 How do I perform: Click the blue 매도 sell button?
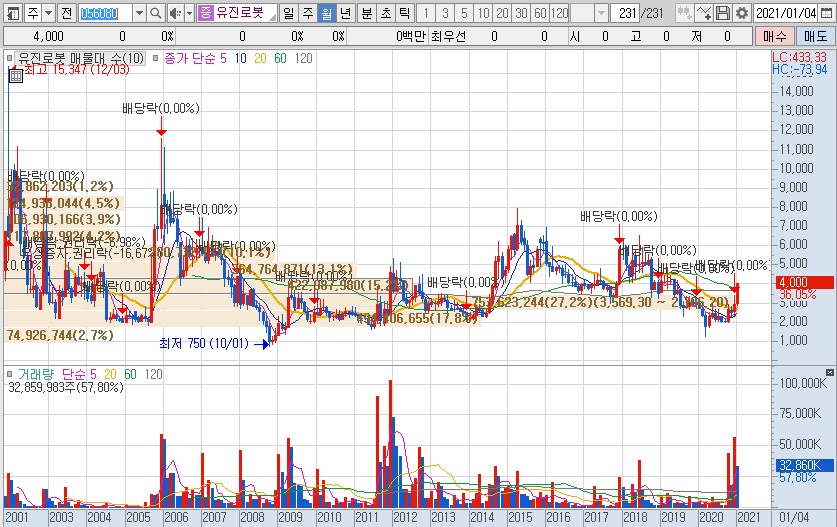[x=815, y=36]
